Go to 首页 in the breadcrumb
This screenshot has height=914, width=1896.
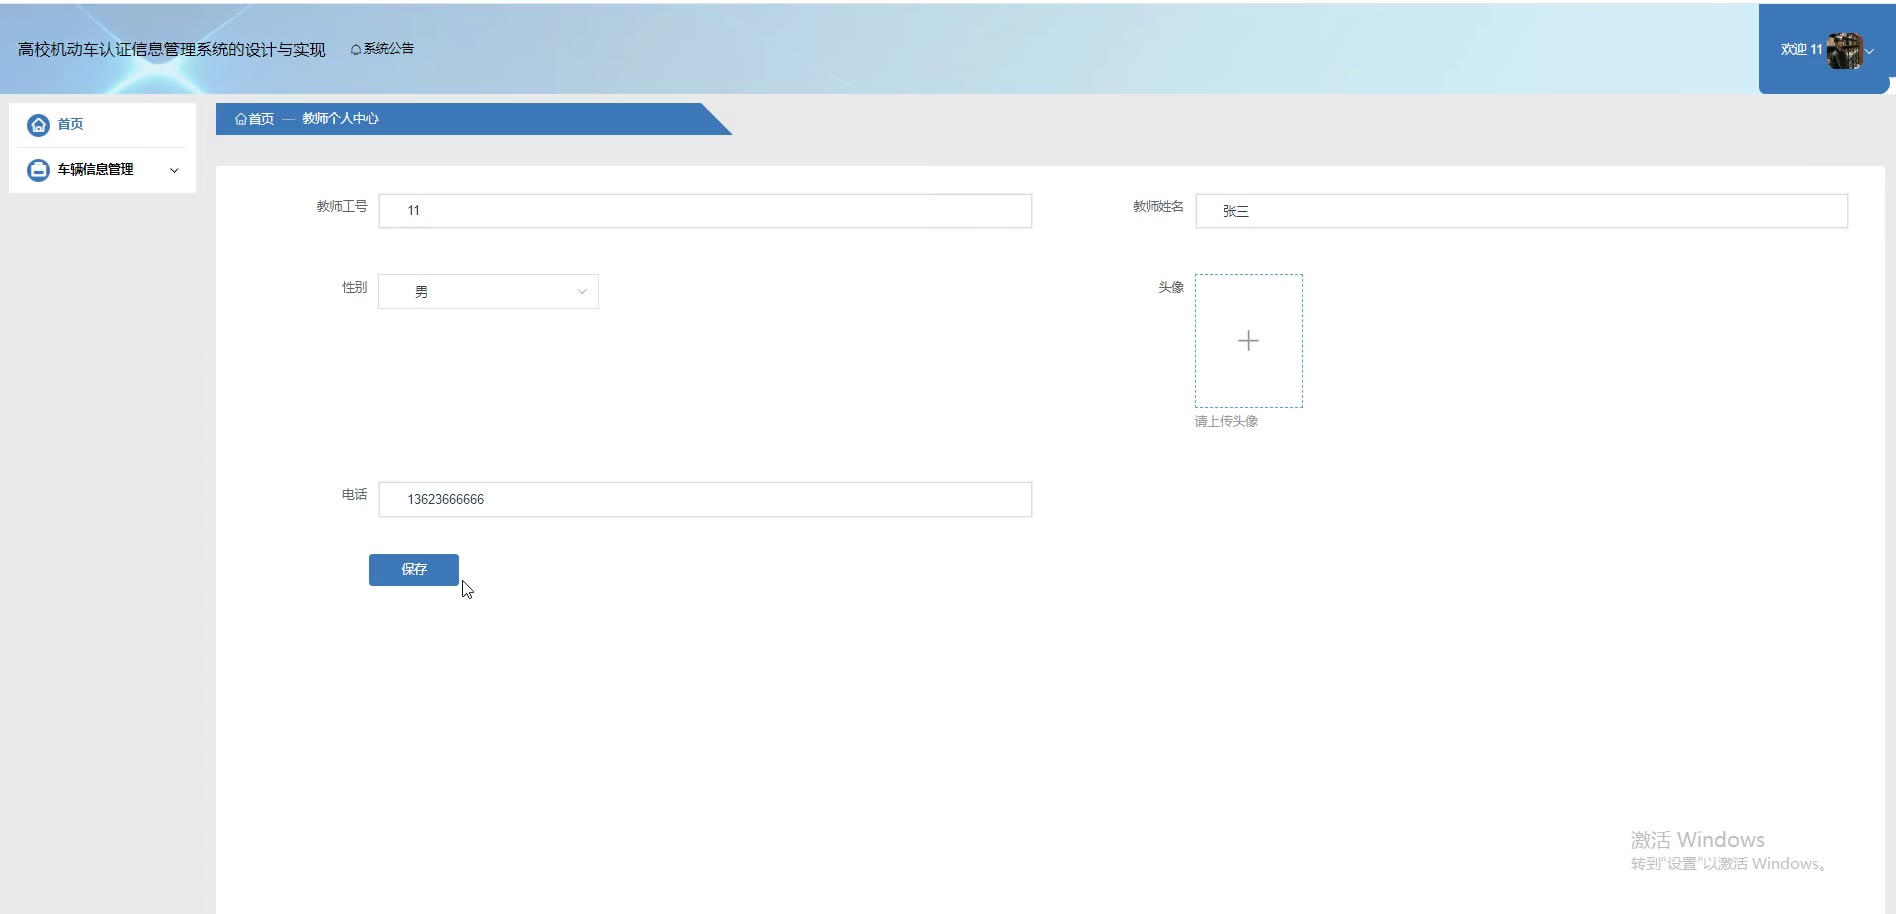coord(261,119)
